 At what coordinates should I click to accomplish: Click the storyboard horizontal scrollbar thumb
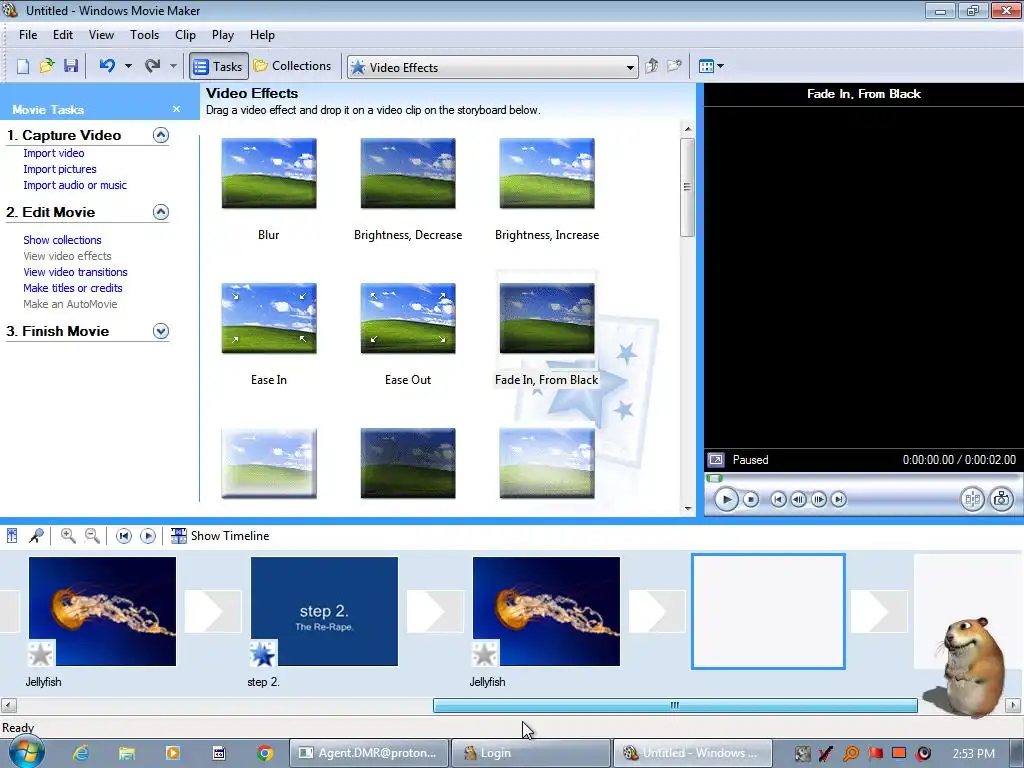[675, 705]
